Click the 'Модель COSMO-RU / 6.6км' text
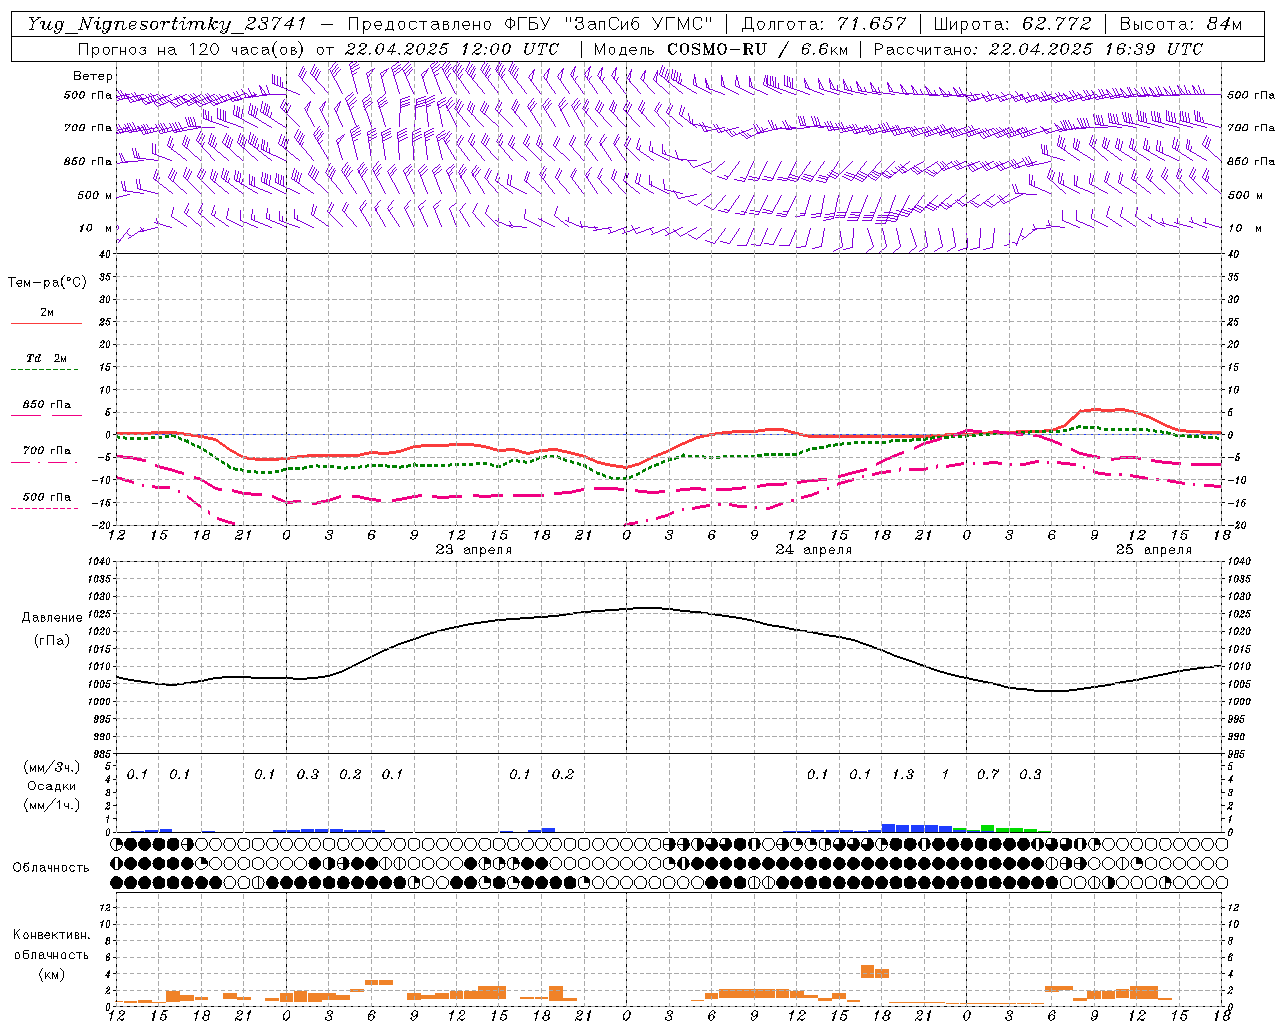Image resolution: width=1280 pixels, height=1024 pixels. [x=721, y=49]
